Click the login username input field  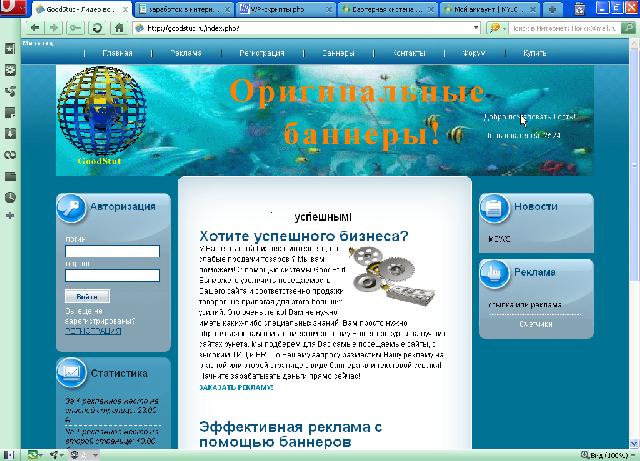(x=98, y=252)
